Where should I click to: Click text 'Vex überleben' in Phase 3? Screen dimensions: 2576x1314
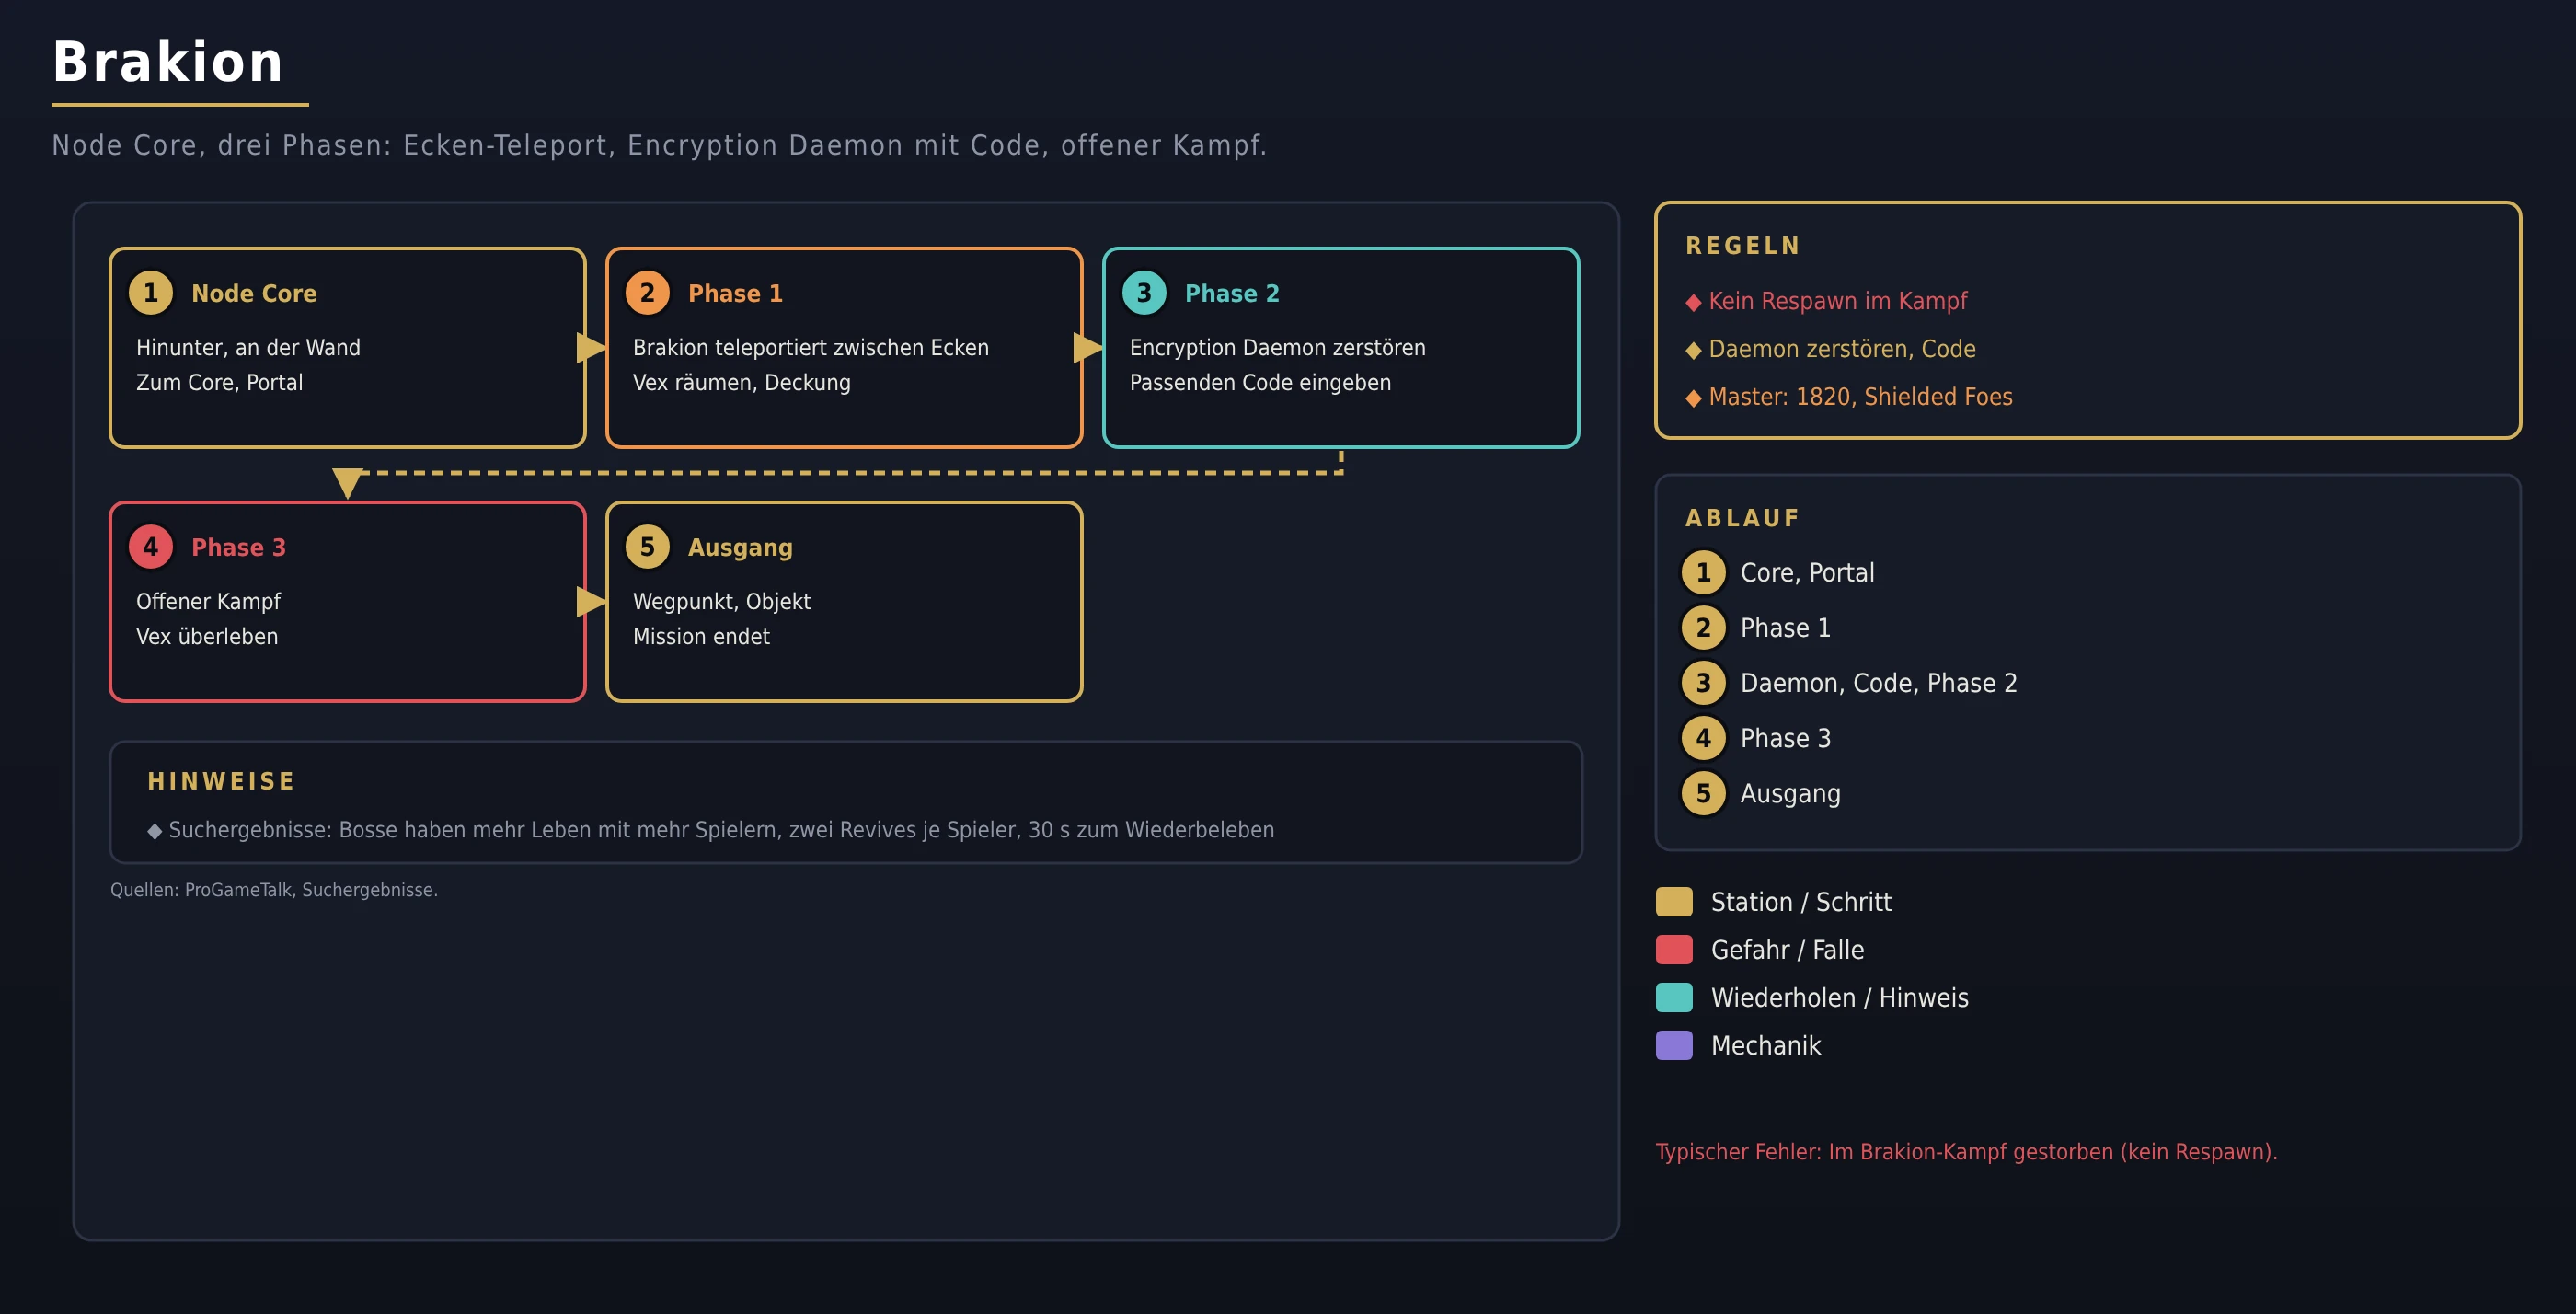207,636
